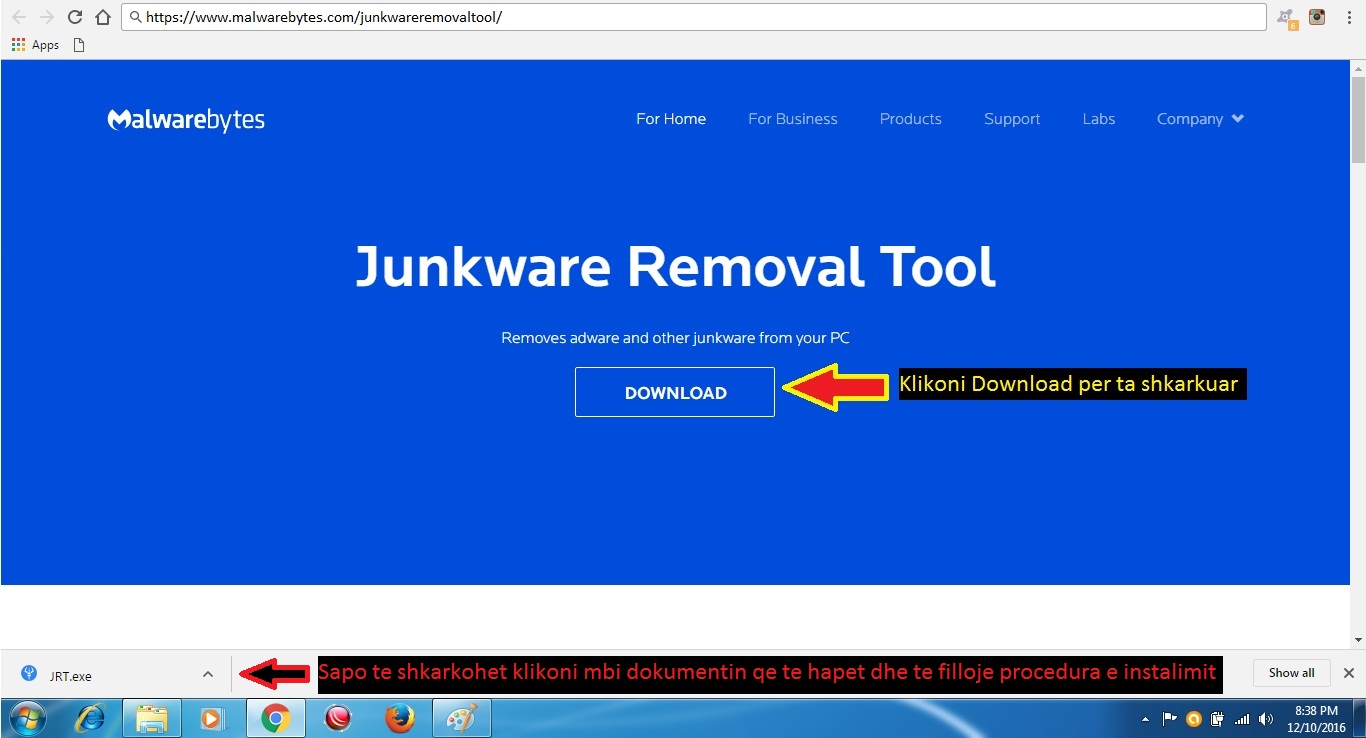The image size is (1366, 738).
Task: Go back to the previous page
Action: [x=19, y=17]
